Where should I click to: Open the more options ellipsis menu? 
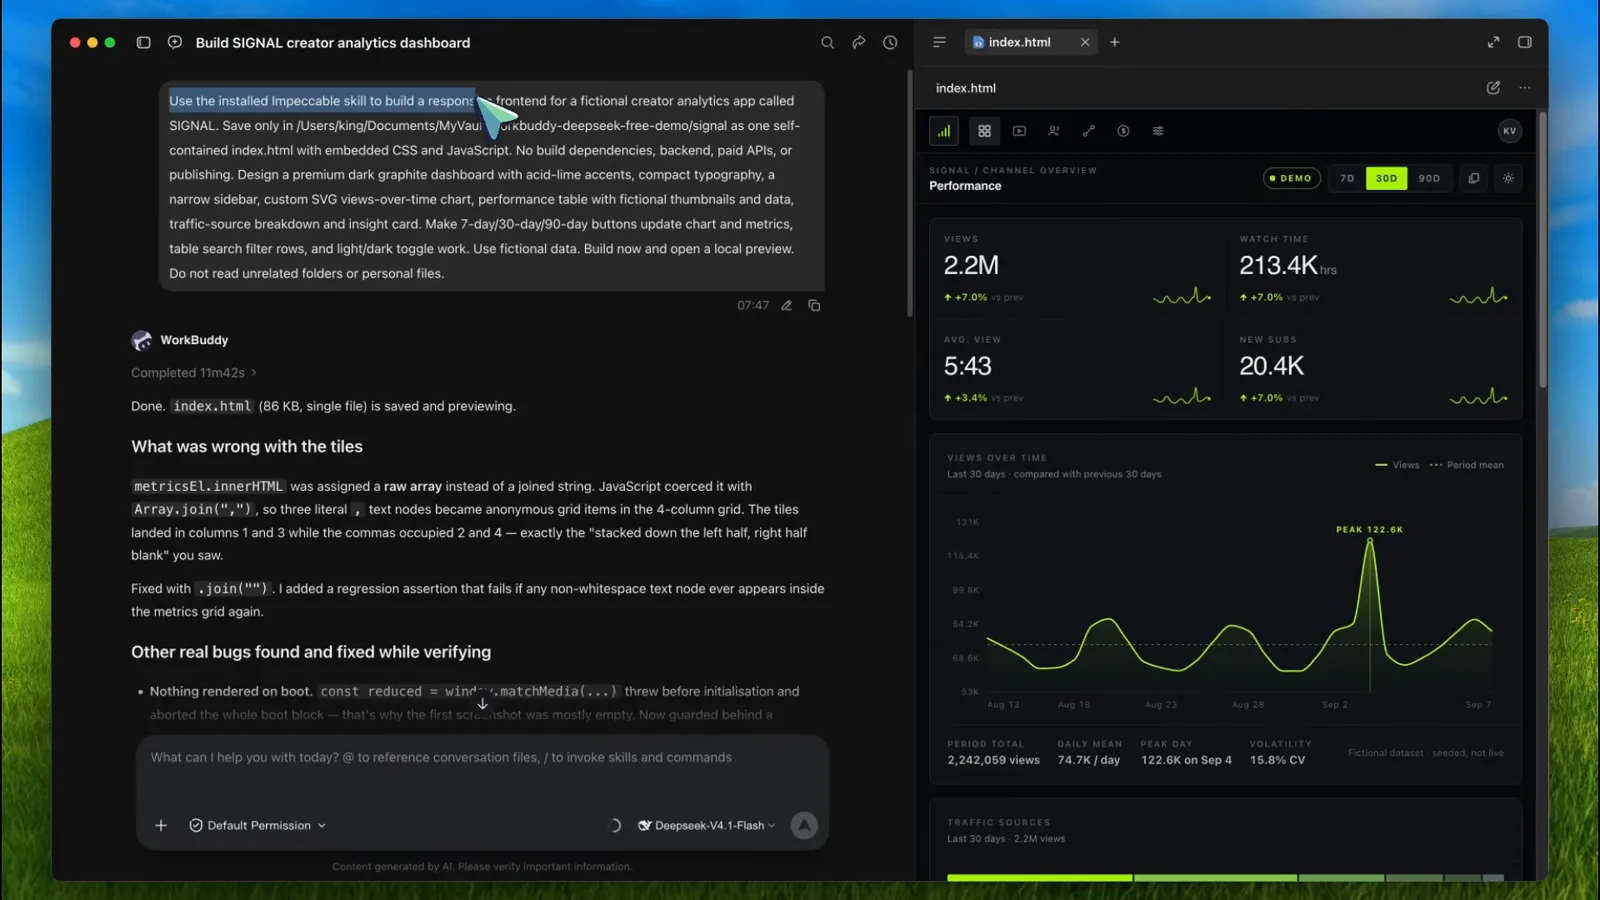(x=1525, y=88)
